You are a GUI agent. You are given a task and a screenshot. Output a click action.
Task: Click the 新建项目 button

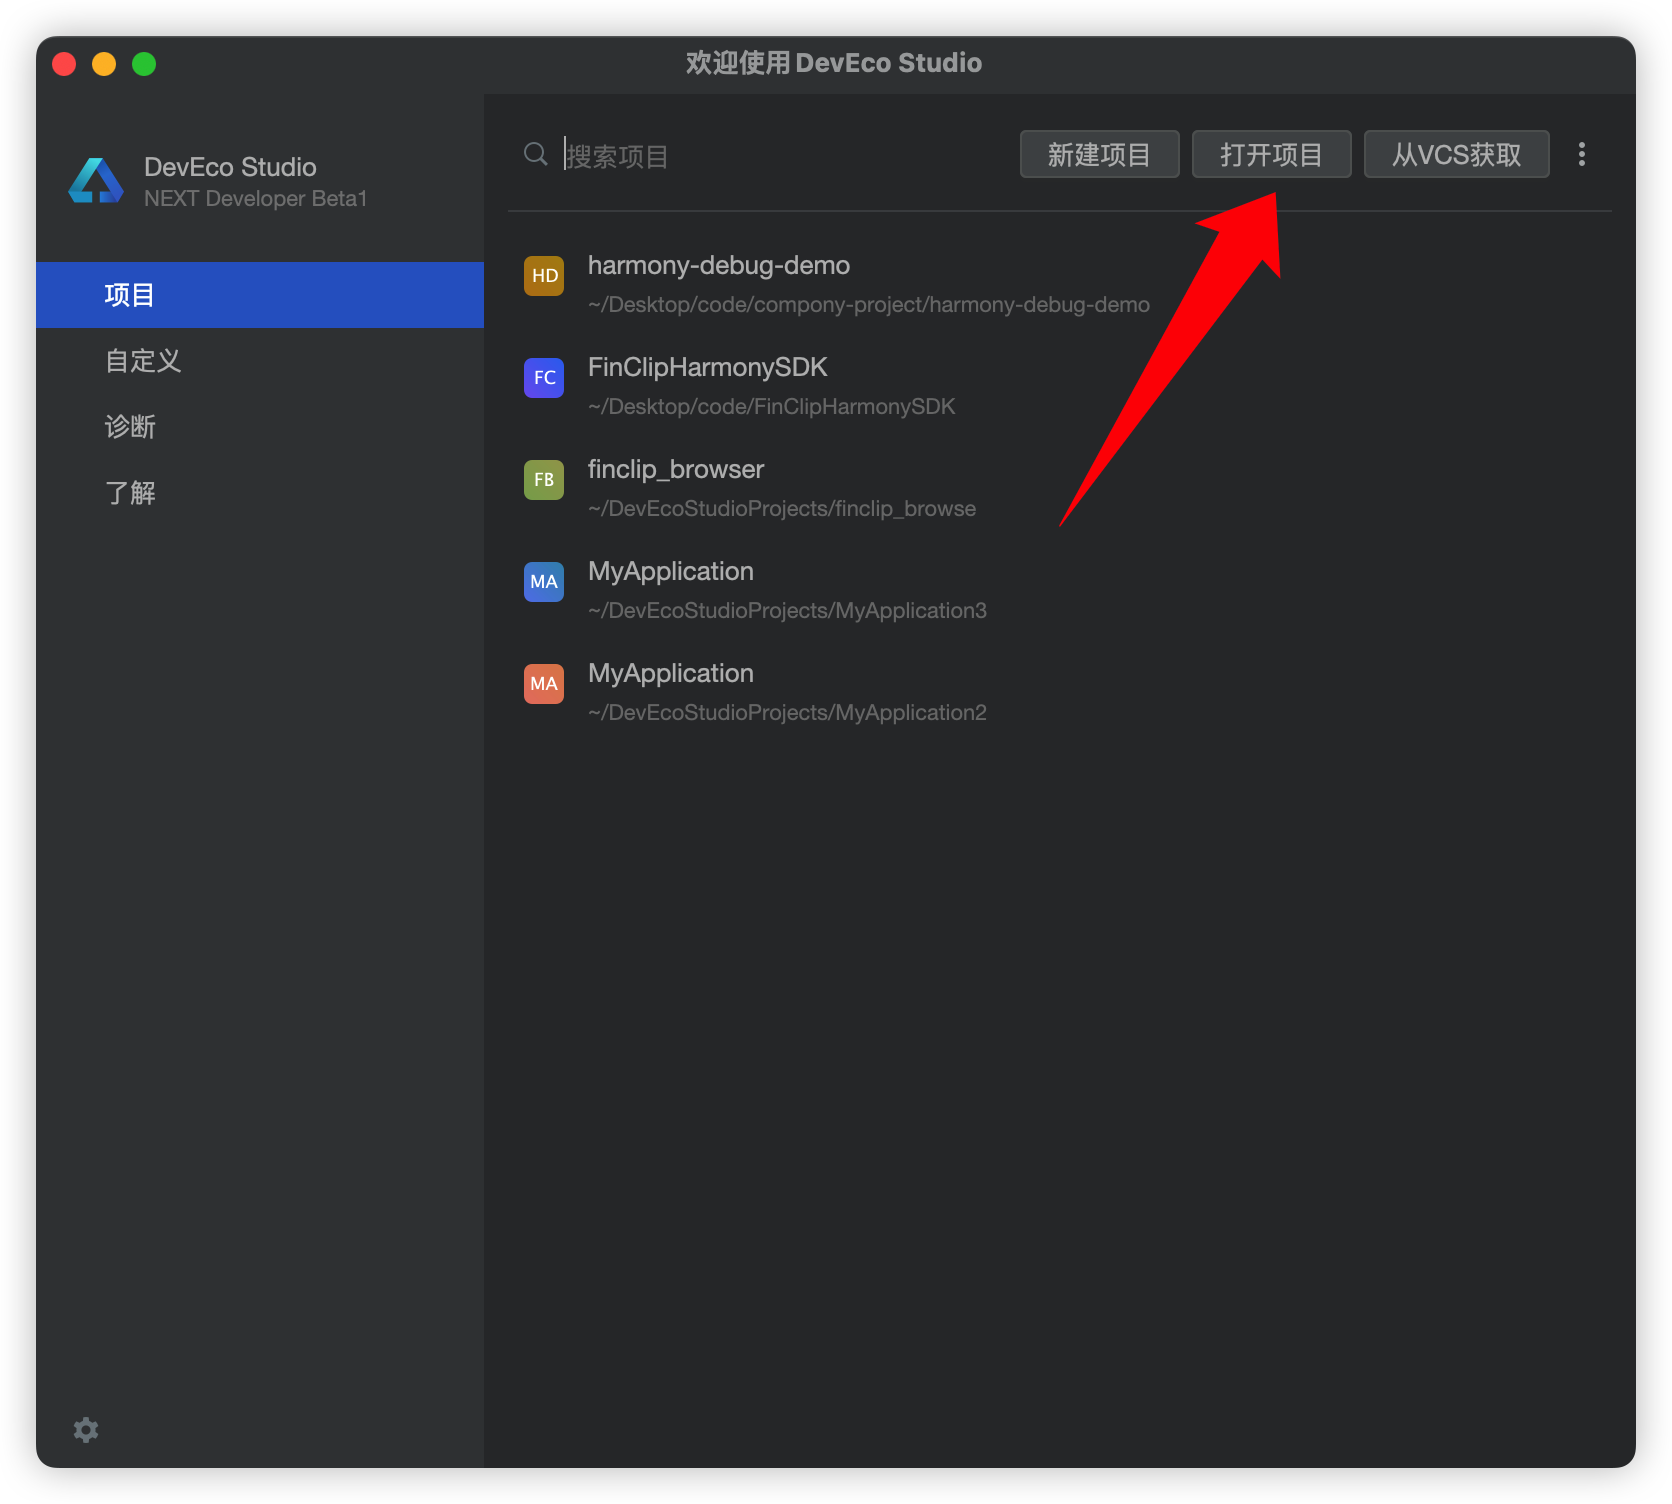[x=1099, y=154]
